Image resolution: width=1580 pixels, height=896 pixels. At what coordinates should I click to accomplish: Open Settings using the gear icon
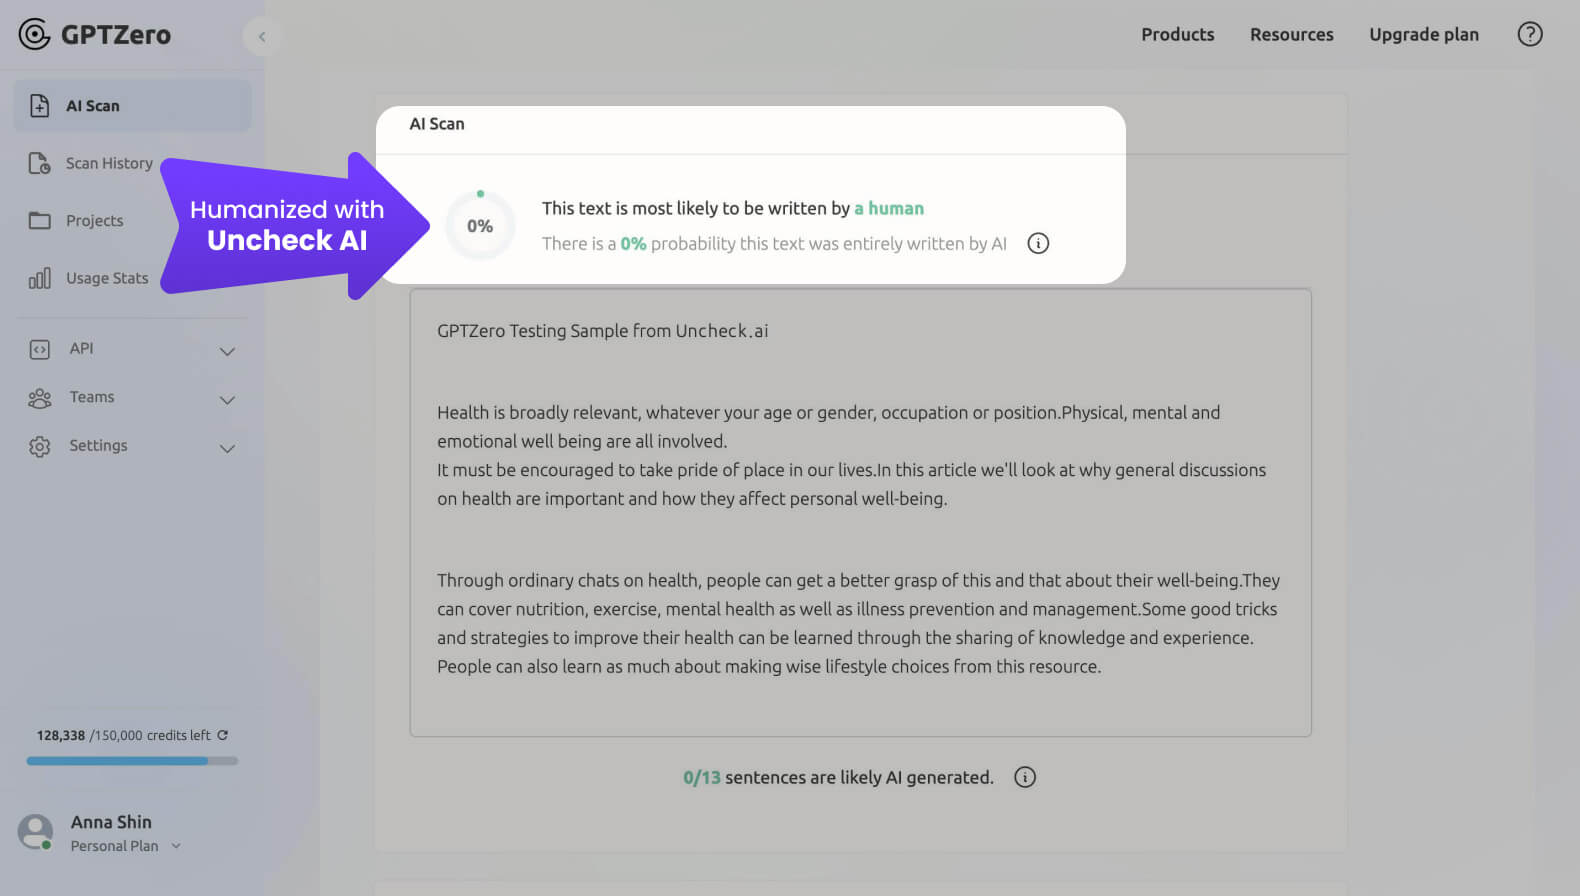coord(40,446)
